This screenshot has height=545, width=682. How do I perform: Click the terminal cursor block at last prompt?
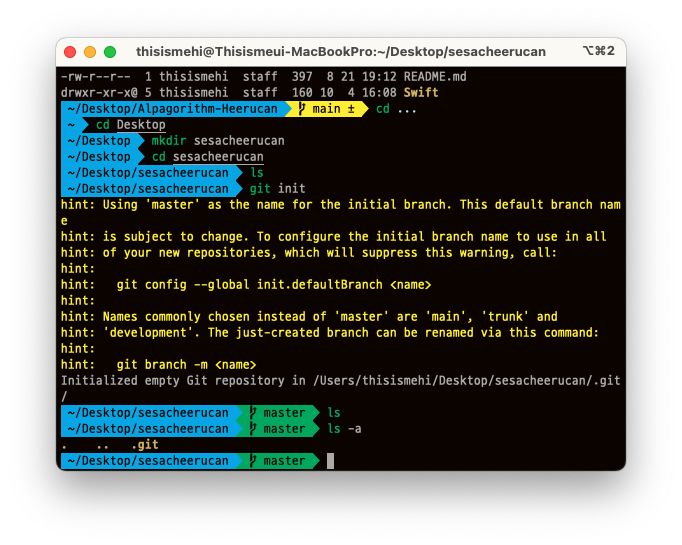331,461
